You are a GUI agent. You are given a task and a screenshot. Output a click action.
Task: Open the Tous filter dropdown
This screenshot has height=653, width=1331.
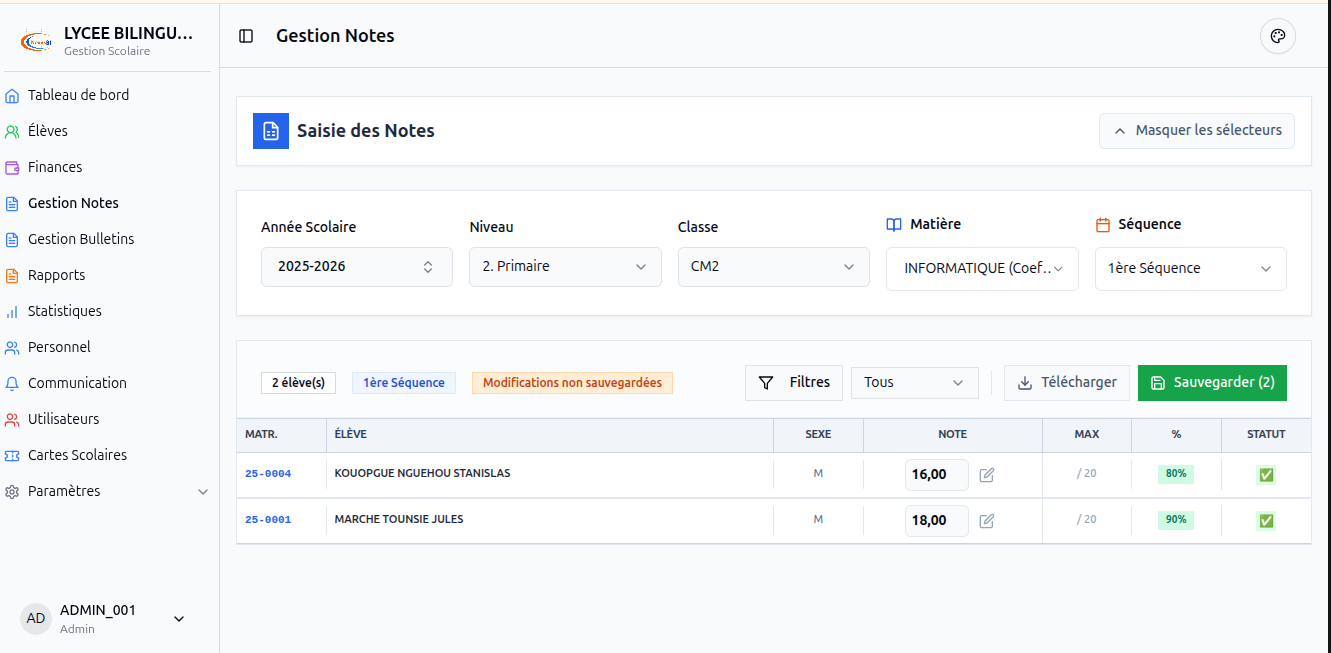pyautogui.click(x=915, y=383)
